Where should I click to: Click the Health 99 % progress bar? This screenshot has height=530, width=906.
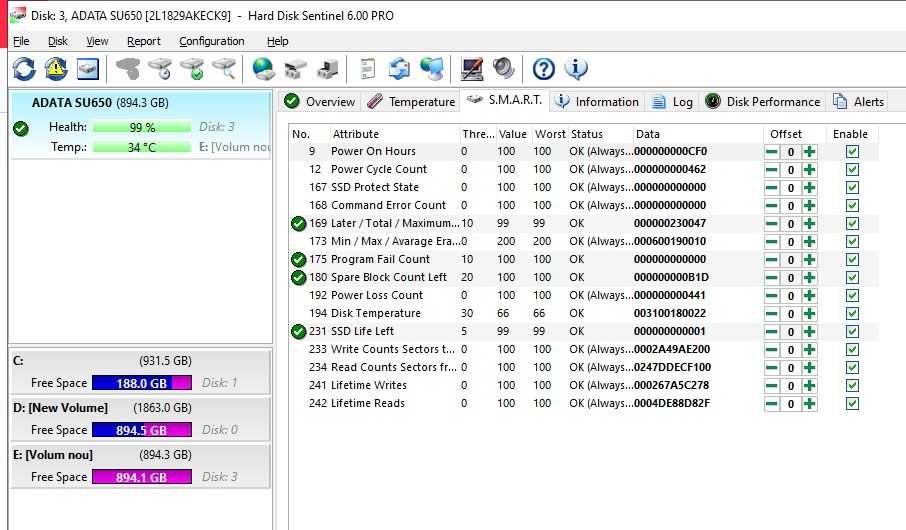point(142,127)
